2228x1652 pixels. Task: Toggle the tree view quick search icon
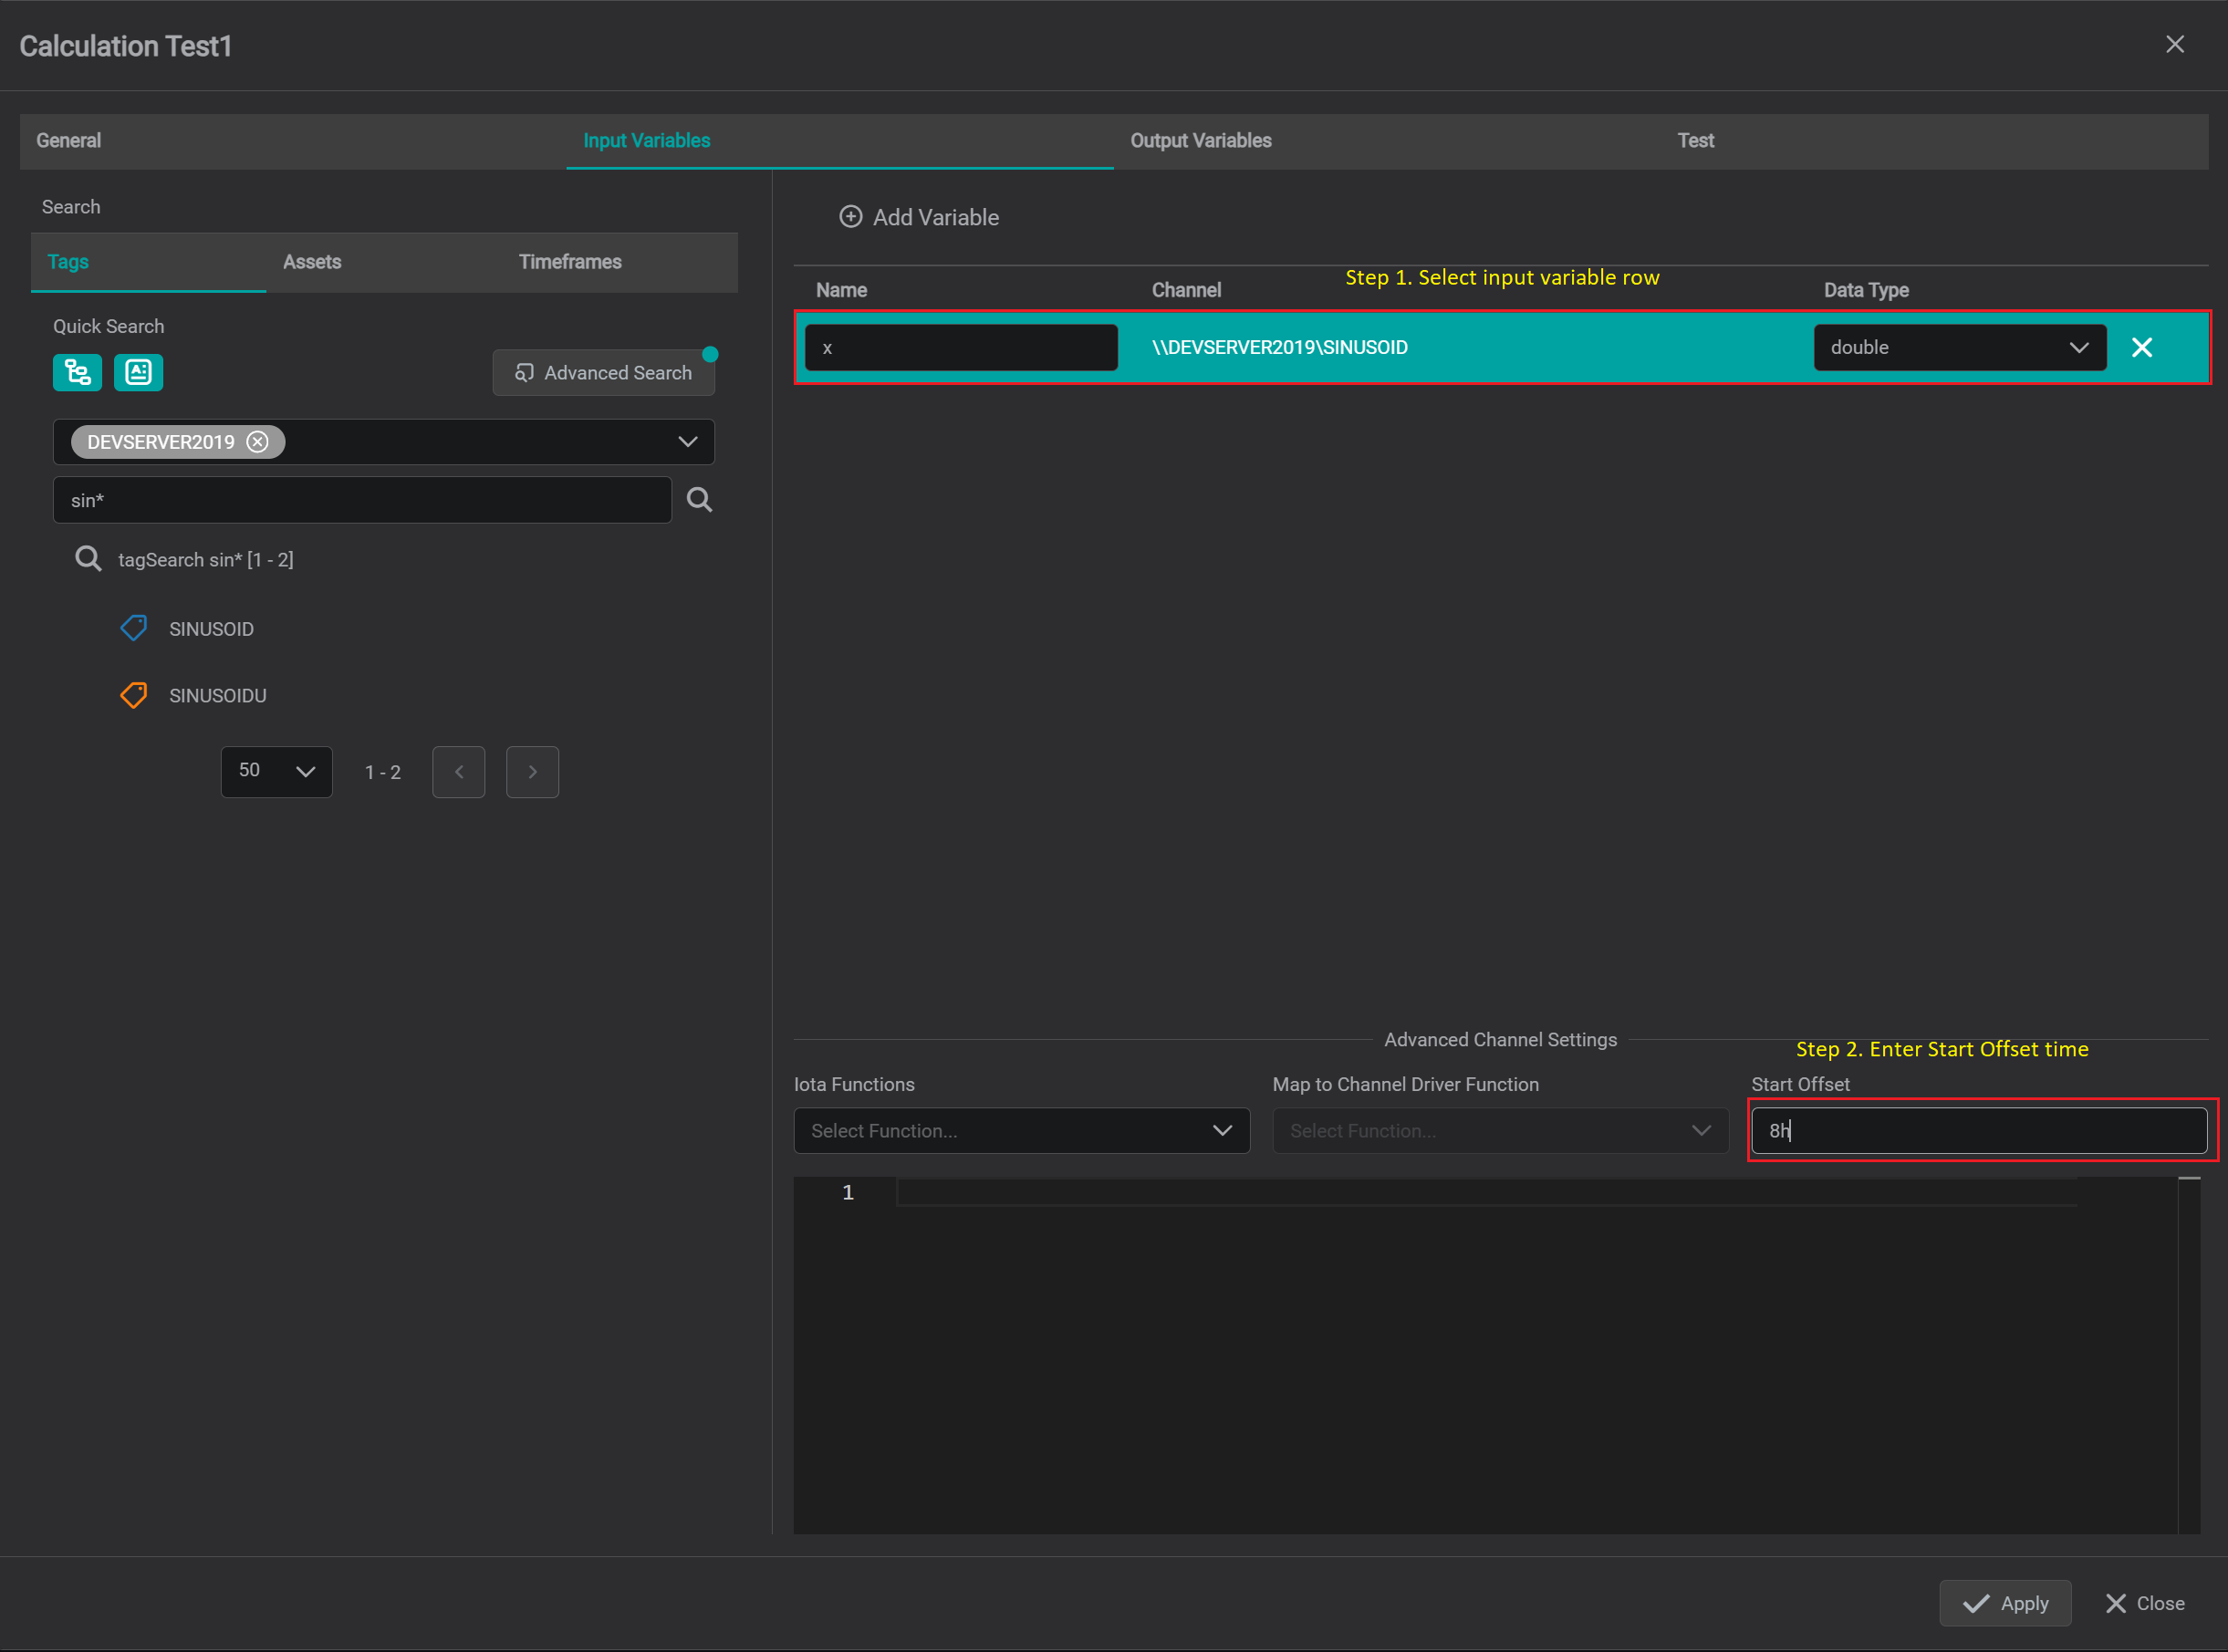coord(77,373)
